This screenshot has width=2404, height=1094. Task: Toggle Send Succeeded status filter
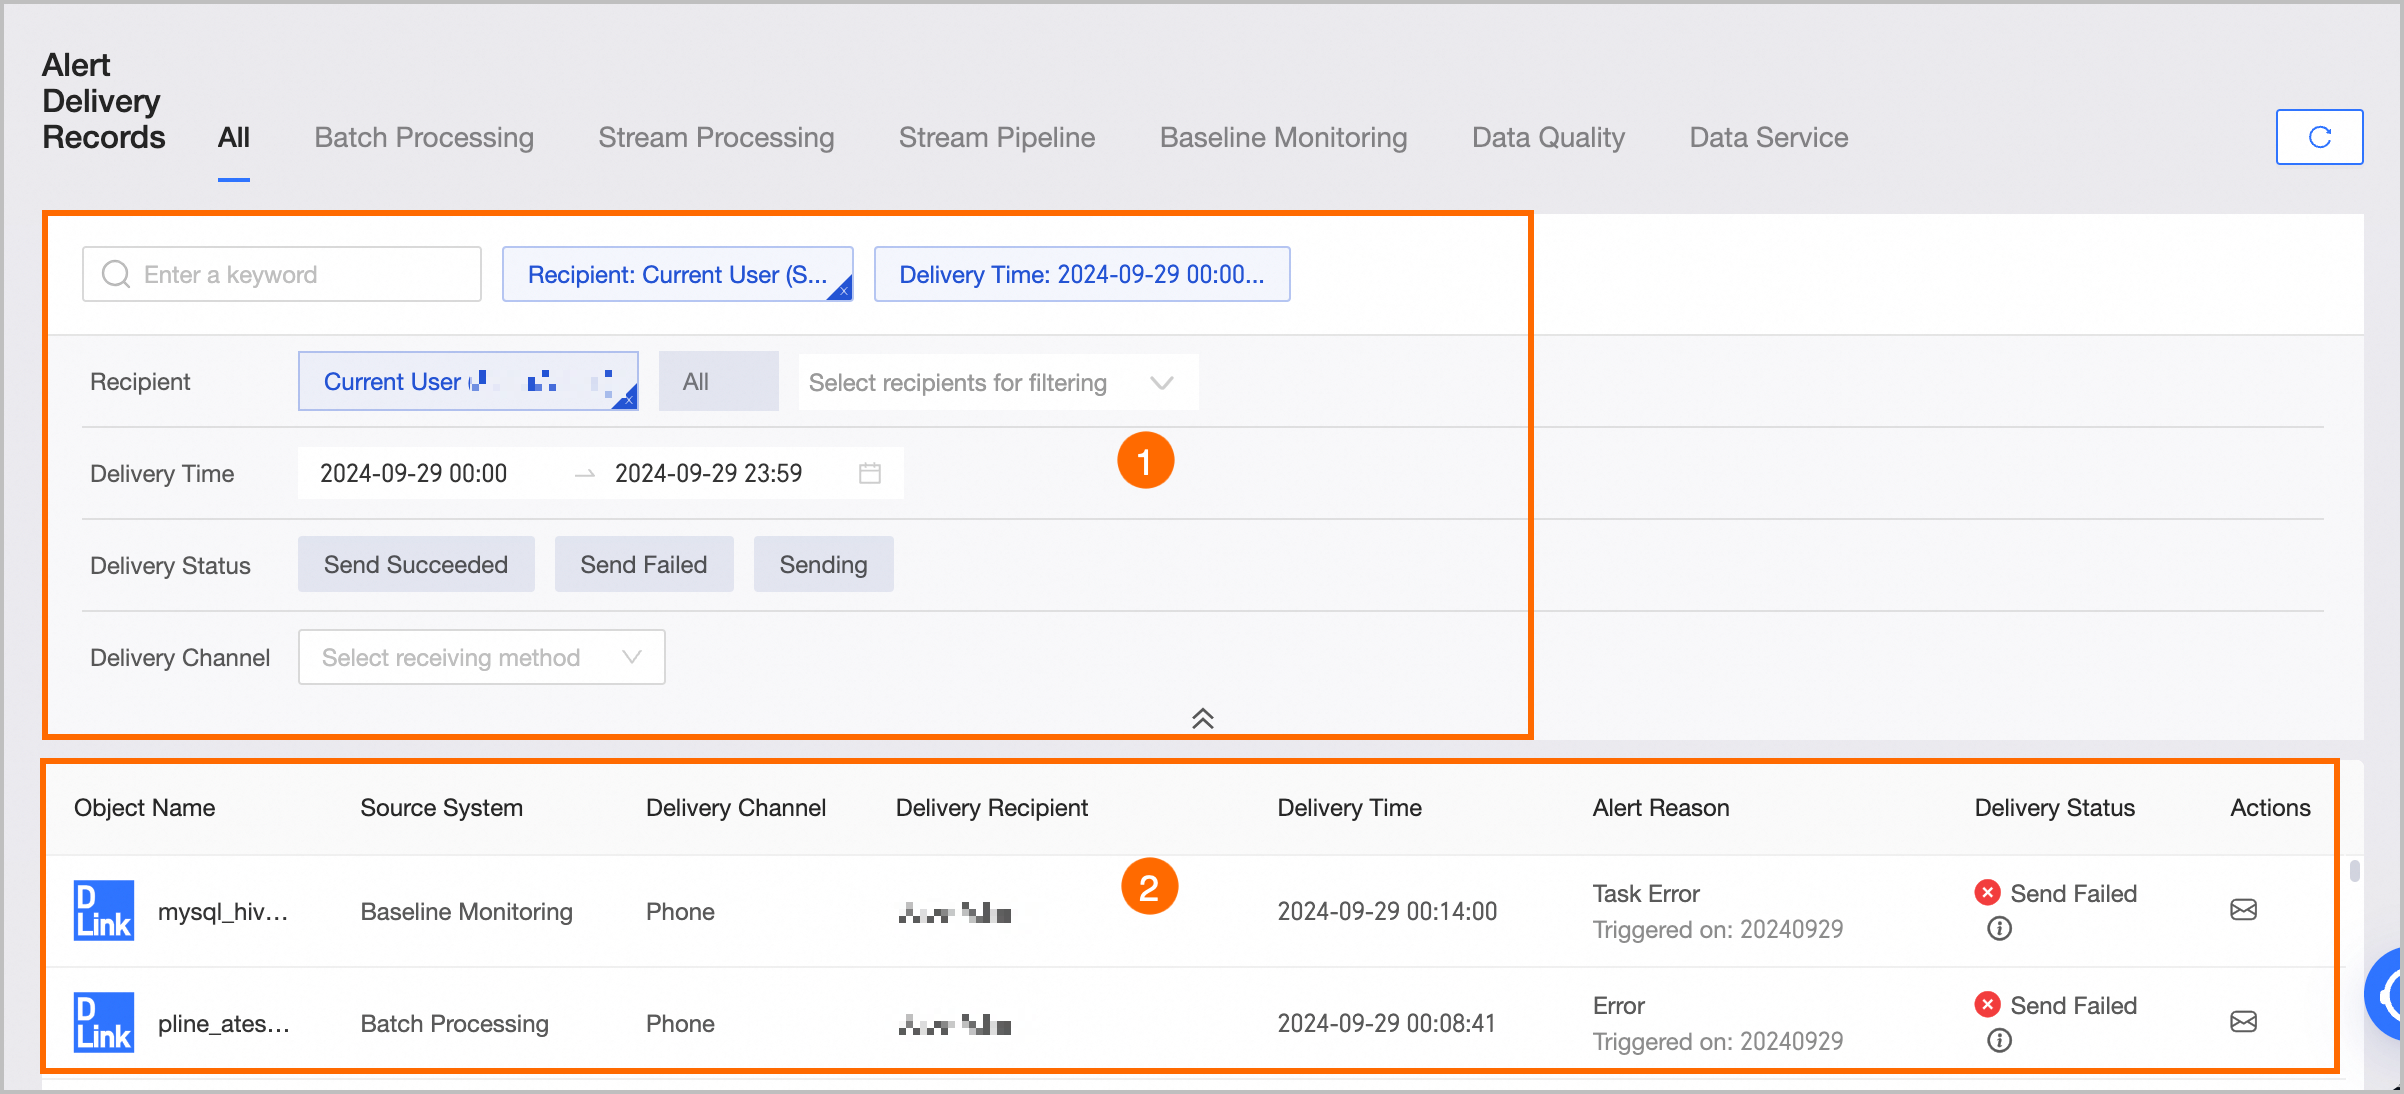pos(416,565)
